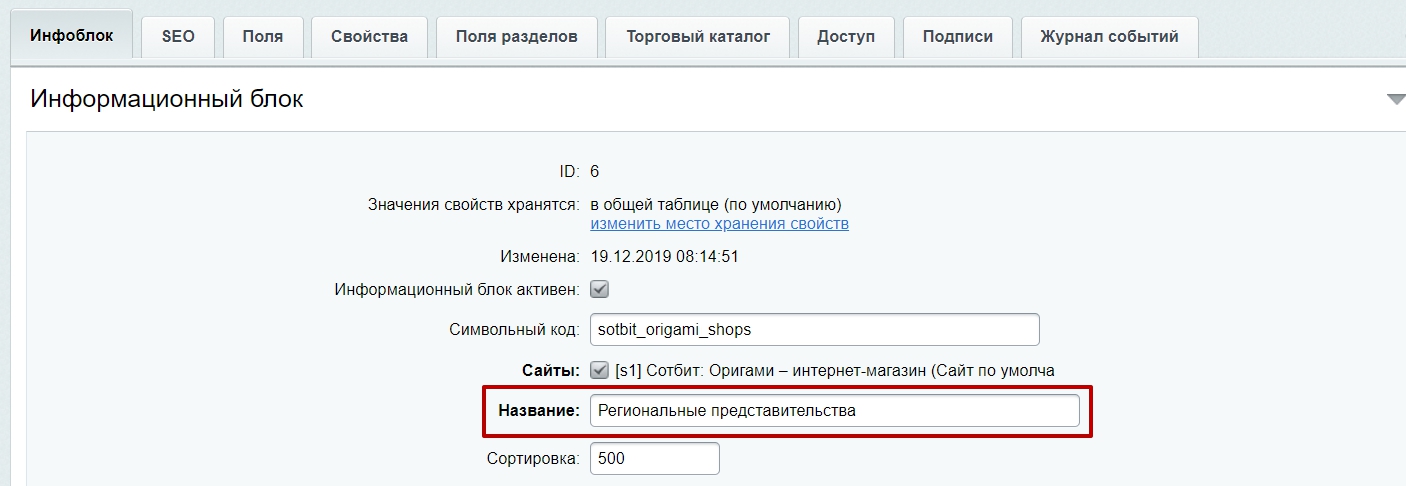Select the Инфоблок tab

[71, 35]
